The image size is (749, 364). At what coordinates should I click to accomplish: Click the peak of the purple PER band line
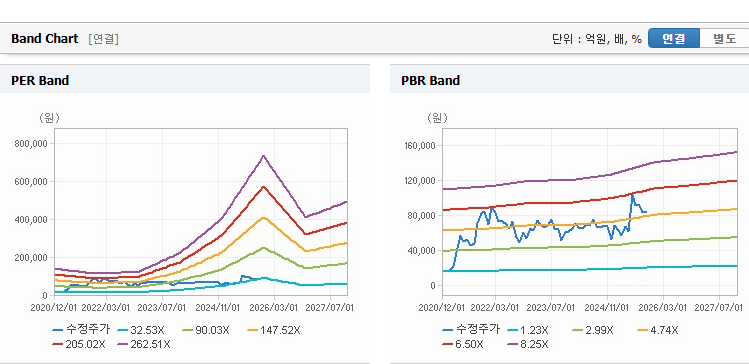(263, 156)
